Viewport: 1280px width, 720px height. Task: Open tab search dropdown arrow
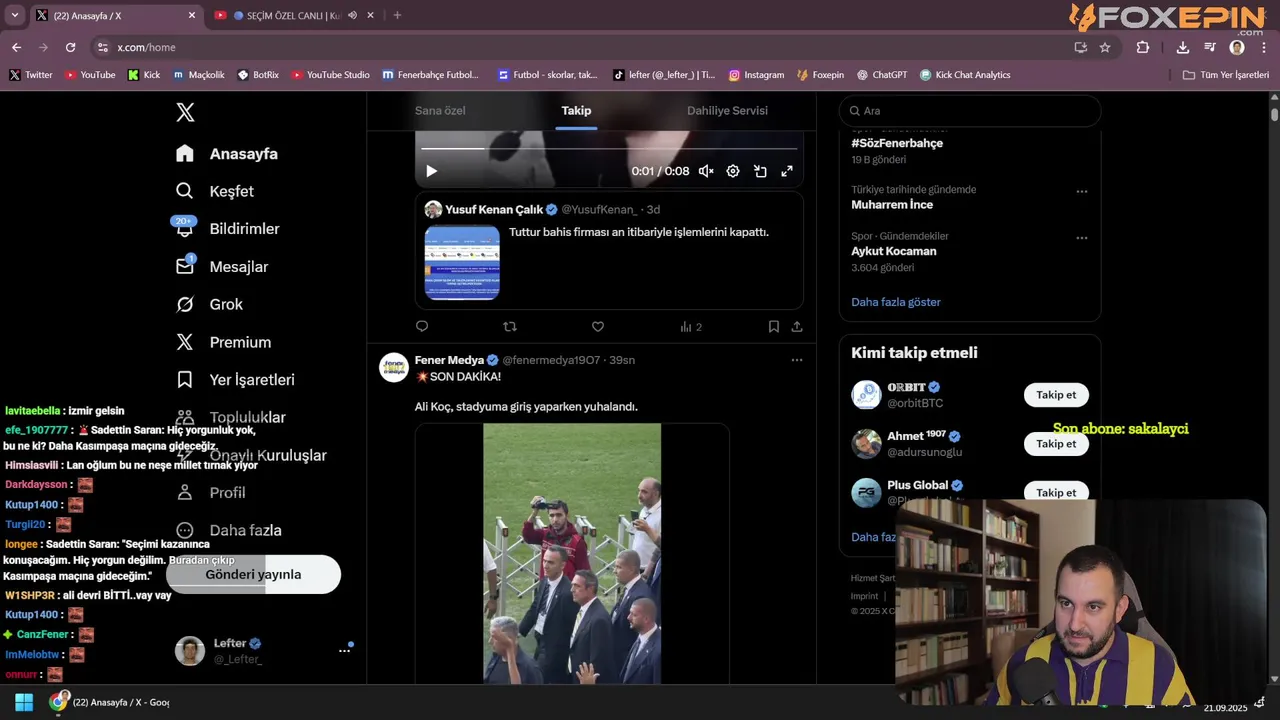coord(14,15)
